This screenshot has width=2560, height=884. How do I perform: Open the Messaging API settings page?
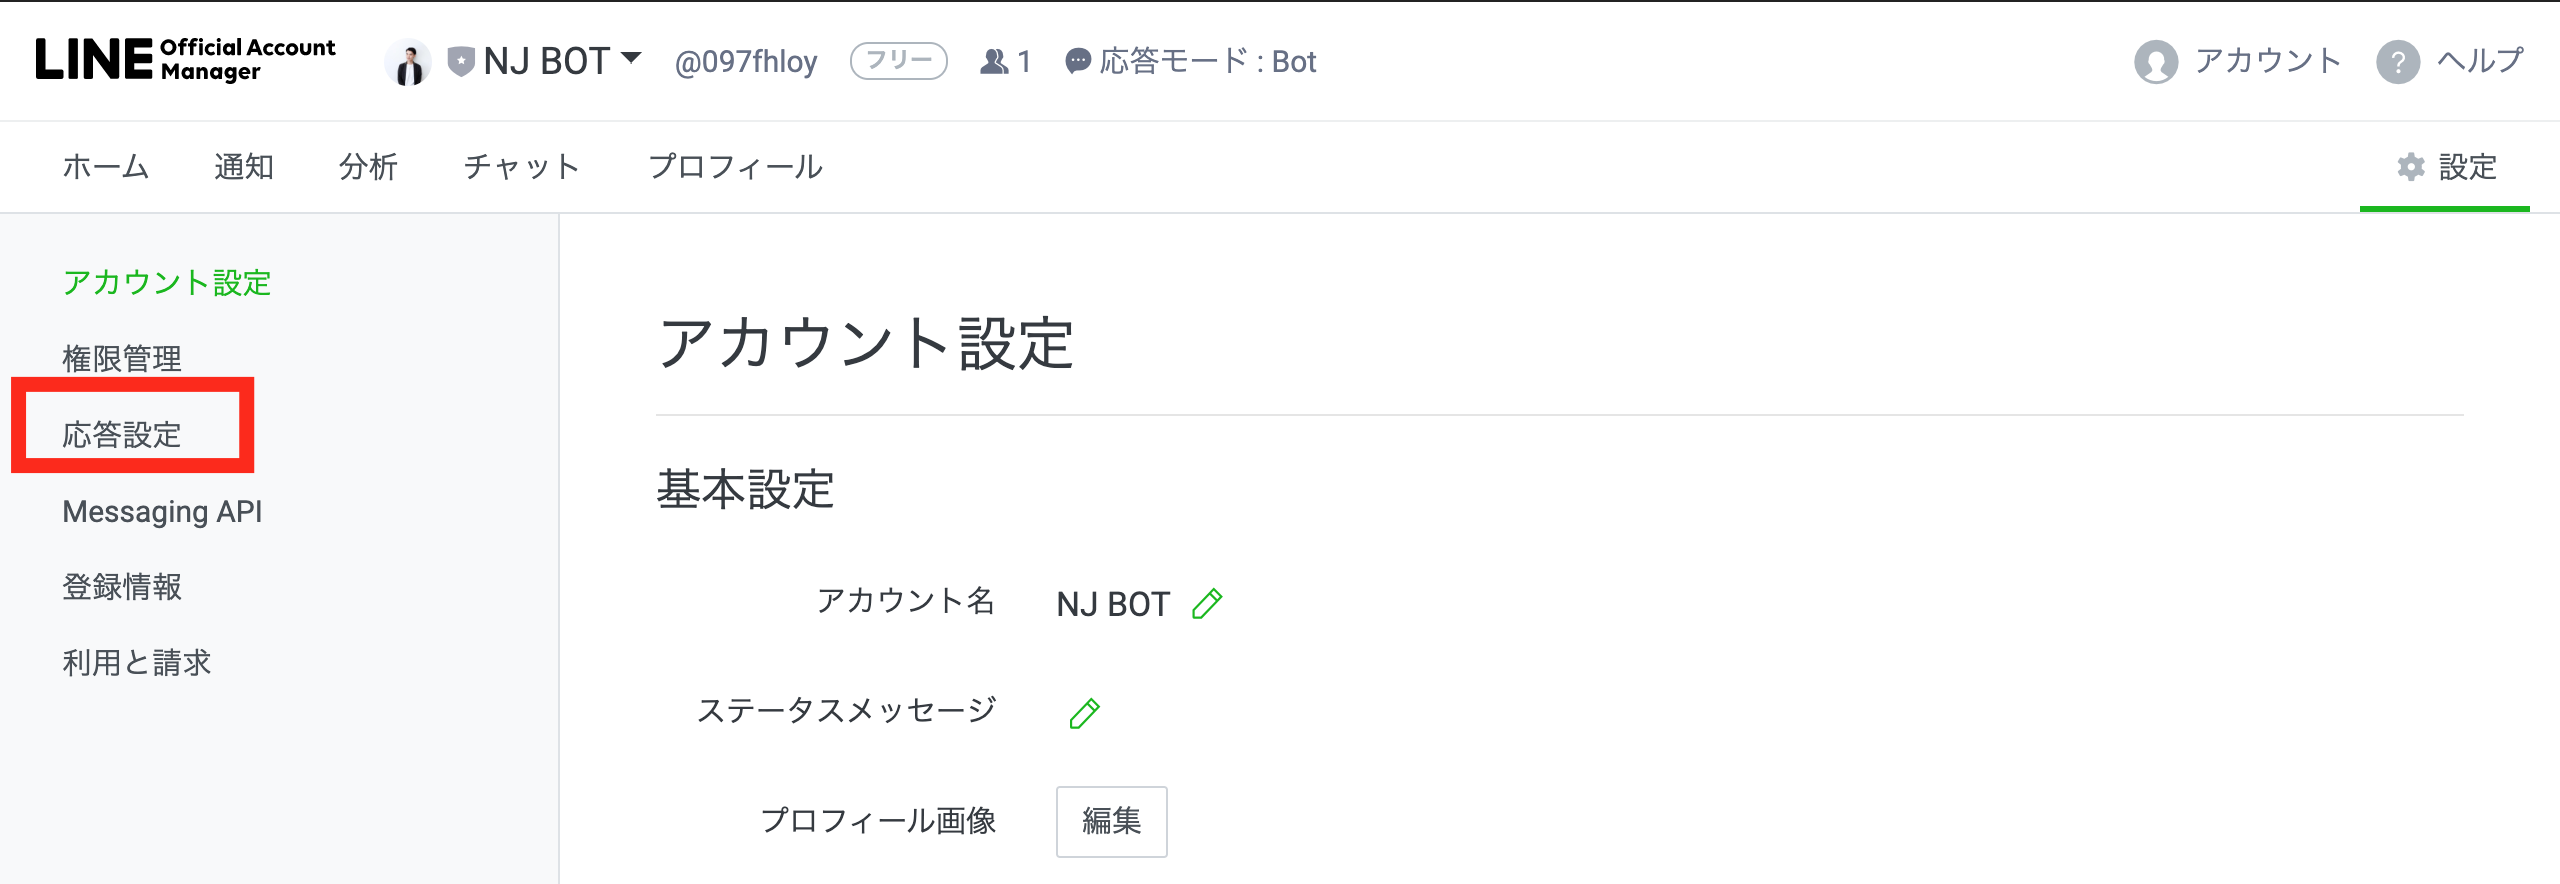click(x=161, y=510)
